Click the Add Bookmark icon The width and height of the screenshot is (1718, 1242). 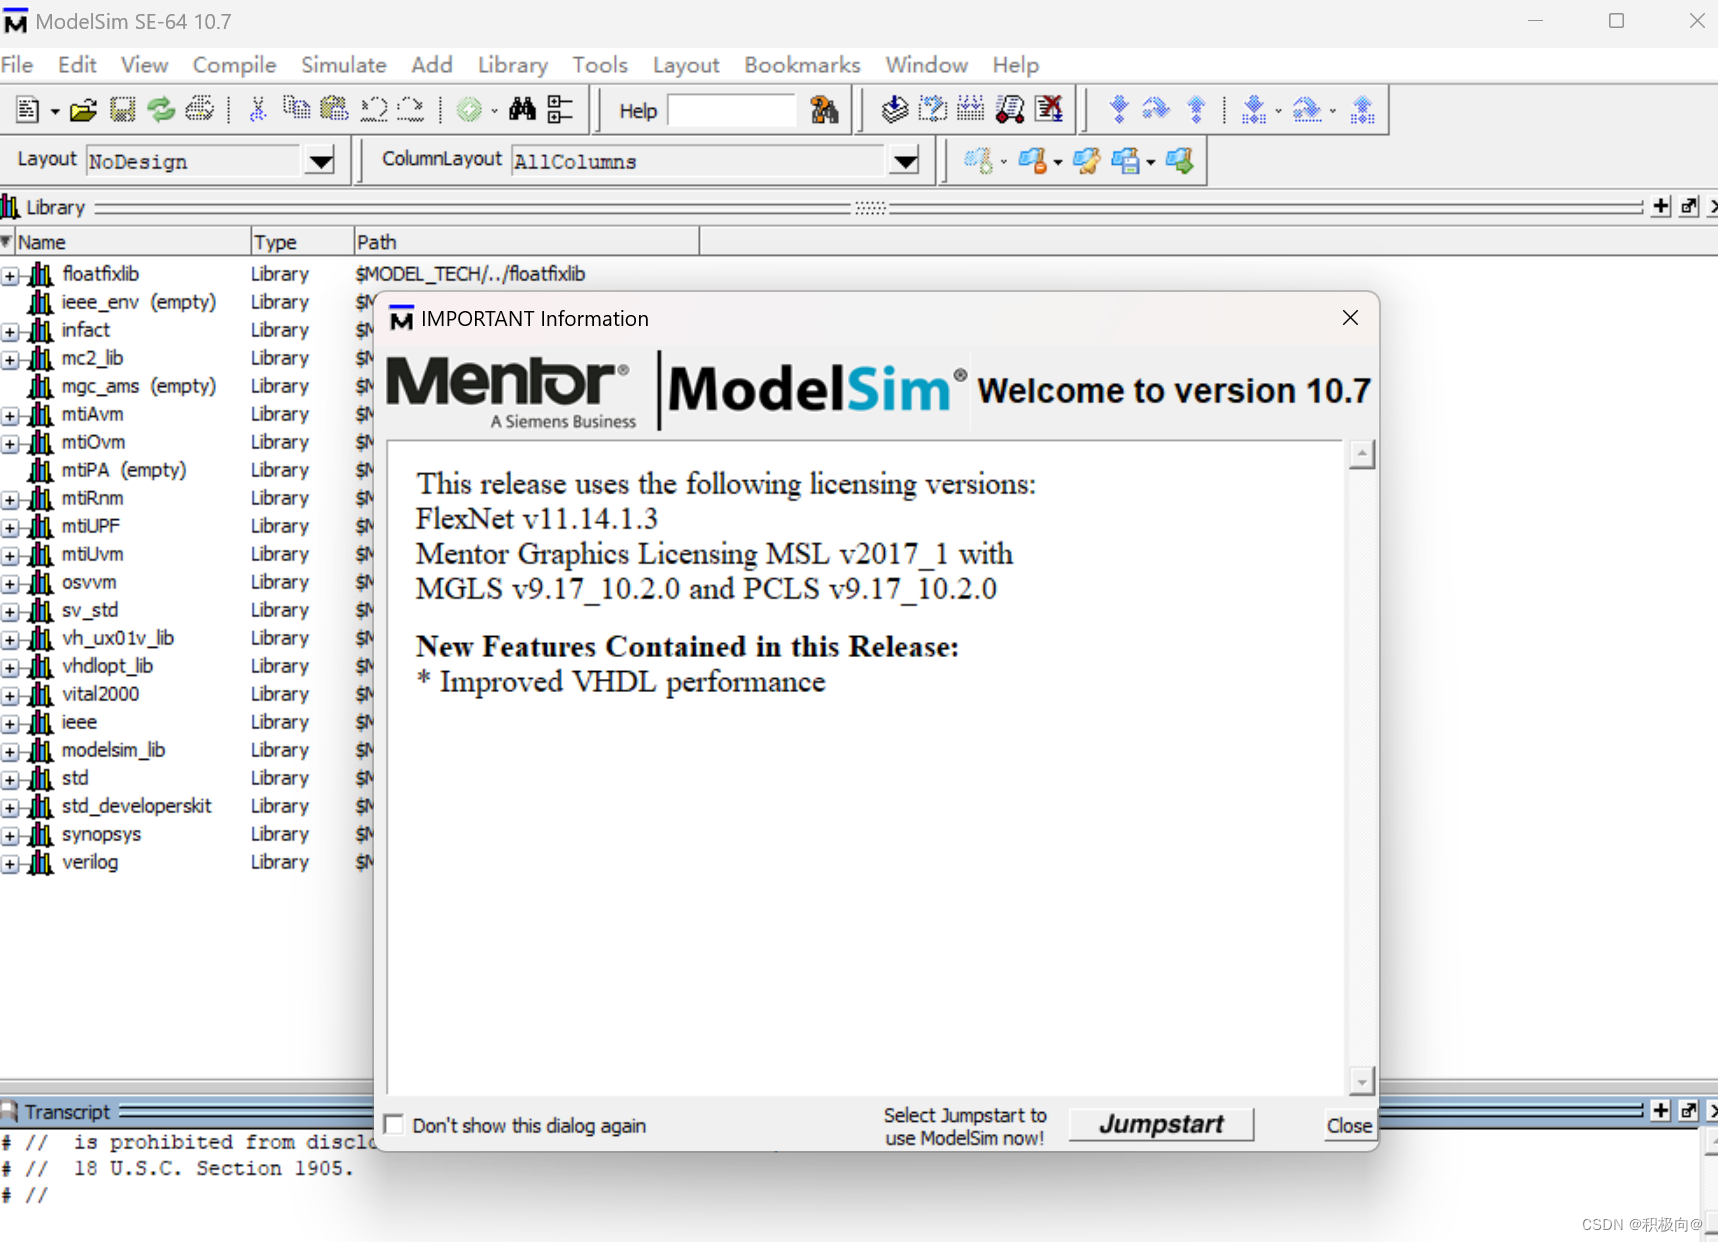[x=978, y=161]
